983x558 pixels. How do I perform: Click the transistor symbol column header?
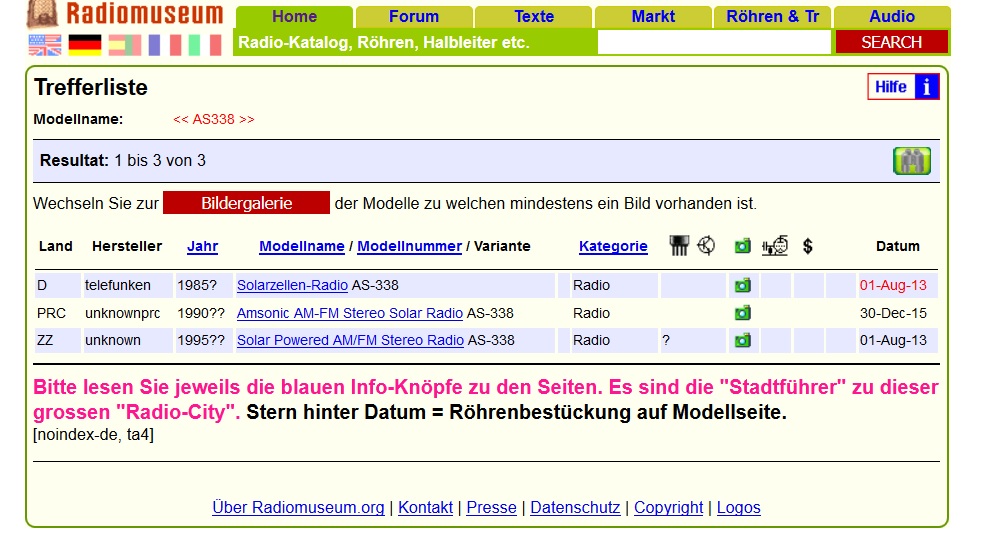pyautogui.click(x=706, y=246)
